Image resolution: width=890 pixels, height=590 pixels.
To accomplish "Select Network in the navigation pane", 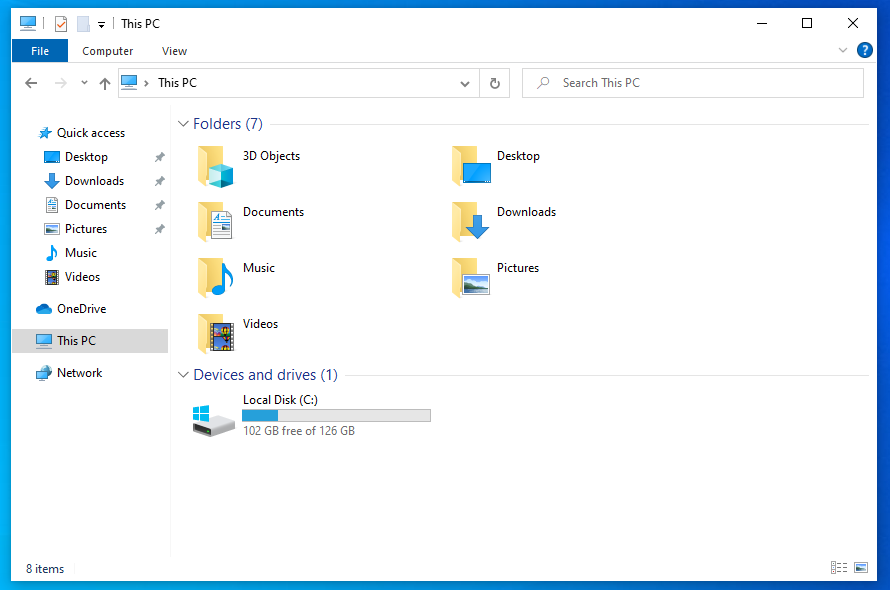I will pyautogui.click(x=79, y=373).
